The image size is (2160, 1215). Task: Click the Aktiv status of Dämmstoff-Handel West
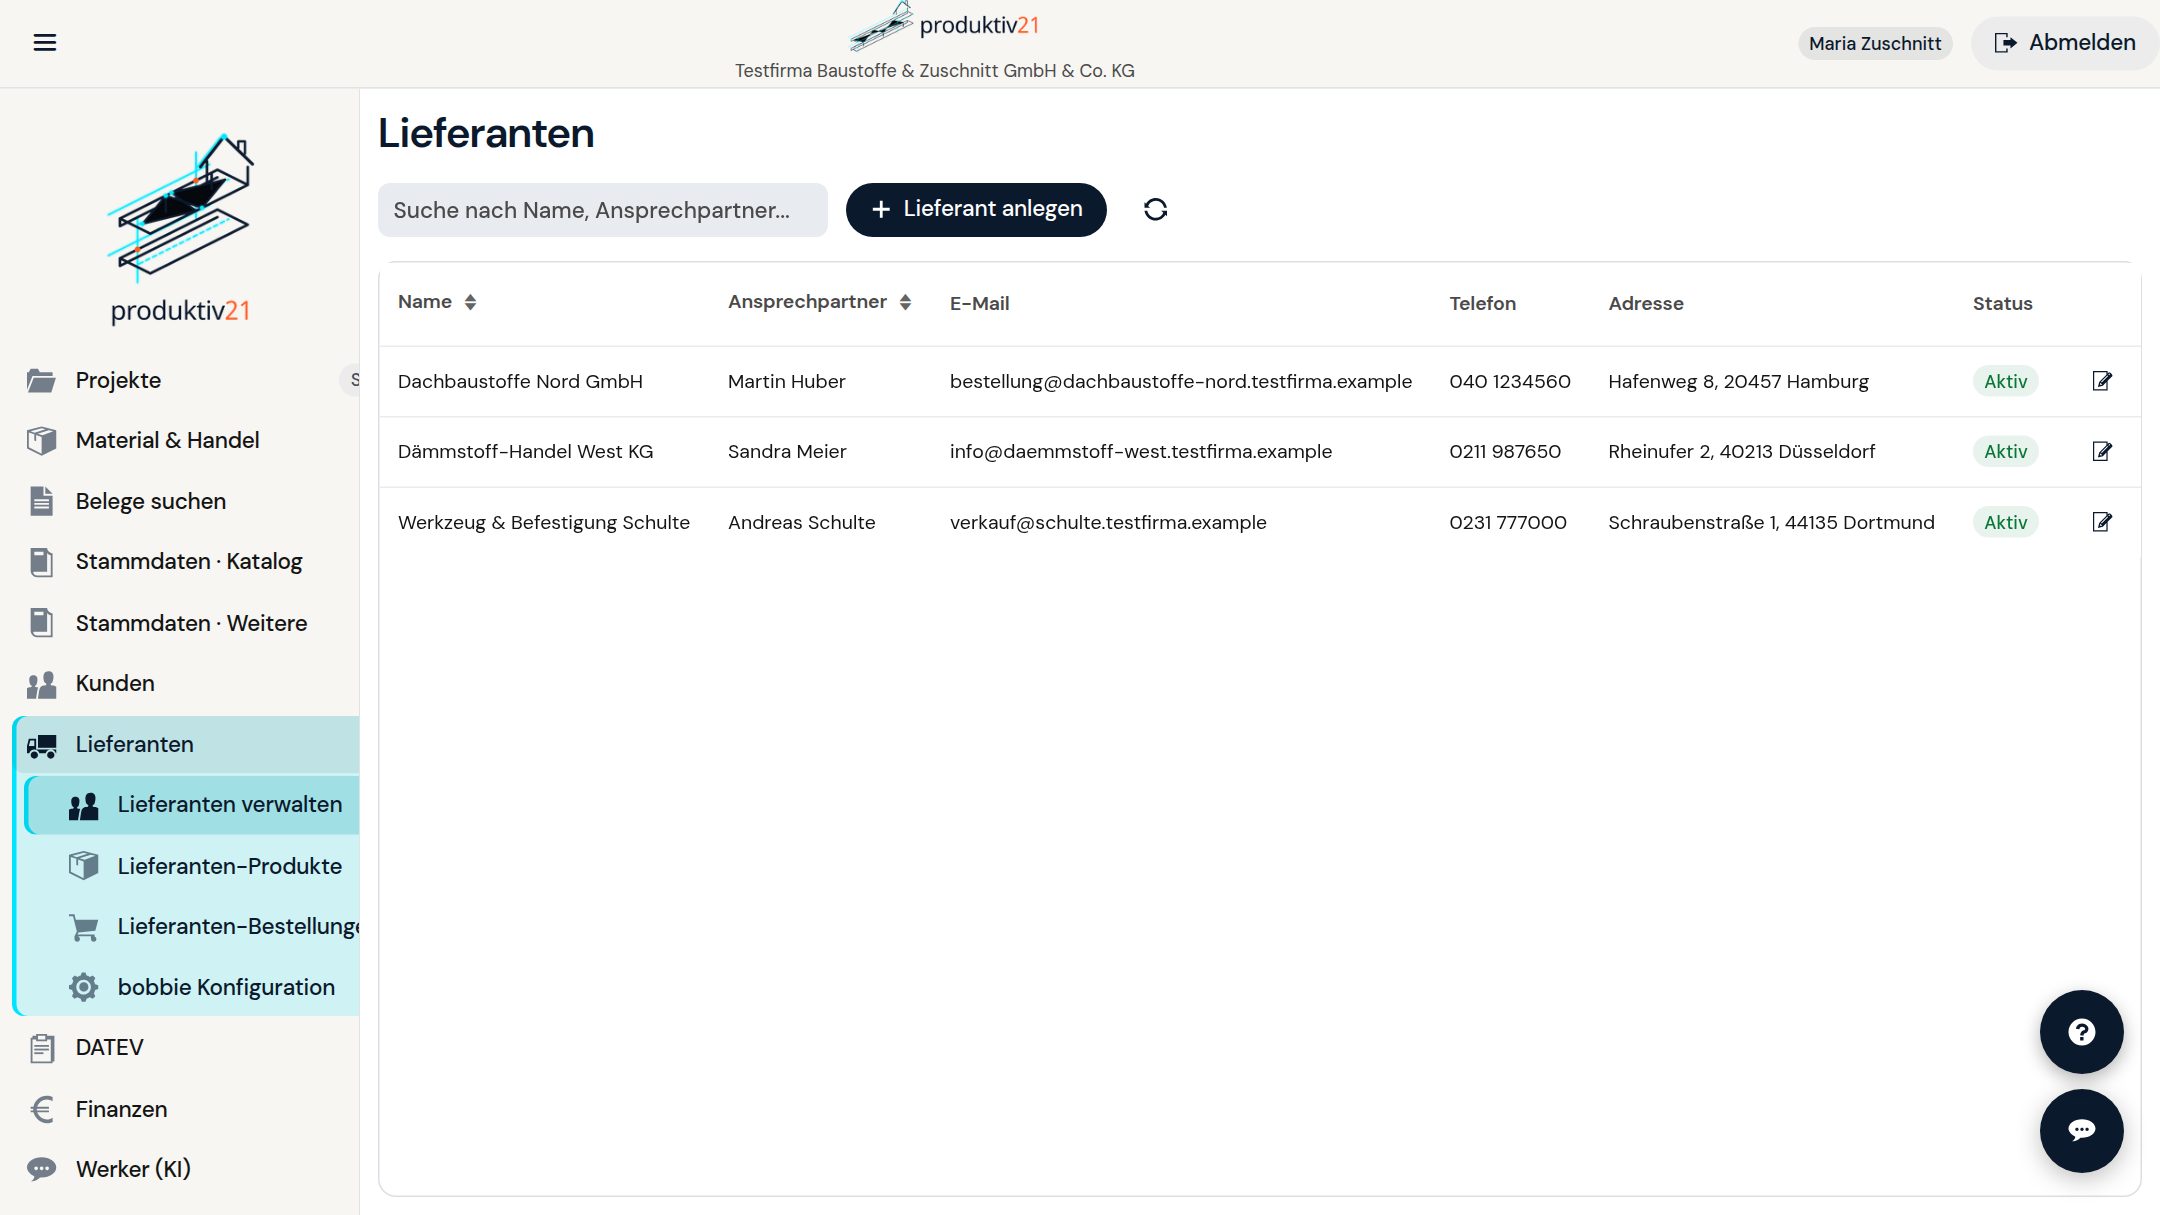2005,451
